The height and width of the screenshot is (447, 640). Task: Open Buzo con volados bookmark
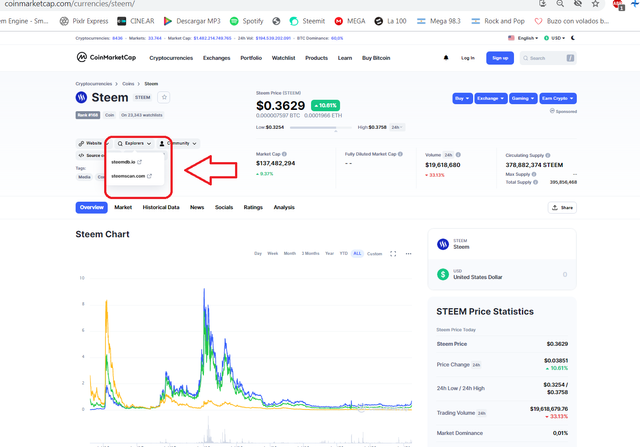tap(571, 21)
